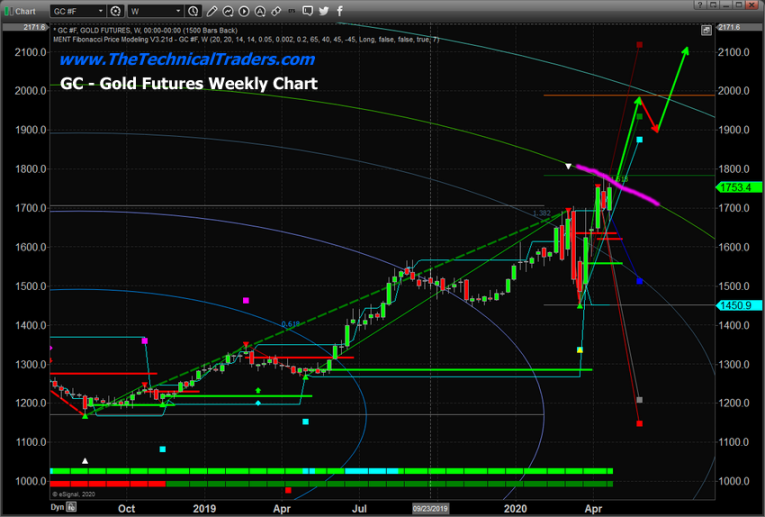Viewport: 765px width, 517px height.
Task: Click the chart detach icon near 2171.6
Action: (x=706, y=30)
